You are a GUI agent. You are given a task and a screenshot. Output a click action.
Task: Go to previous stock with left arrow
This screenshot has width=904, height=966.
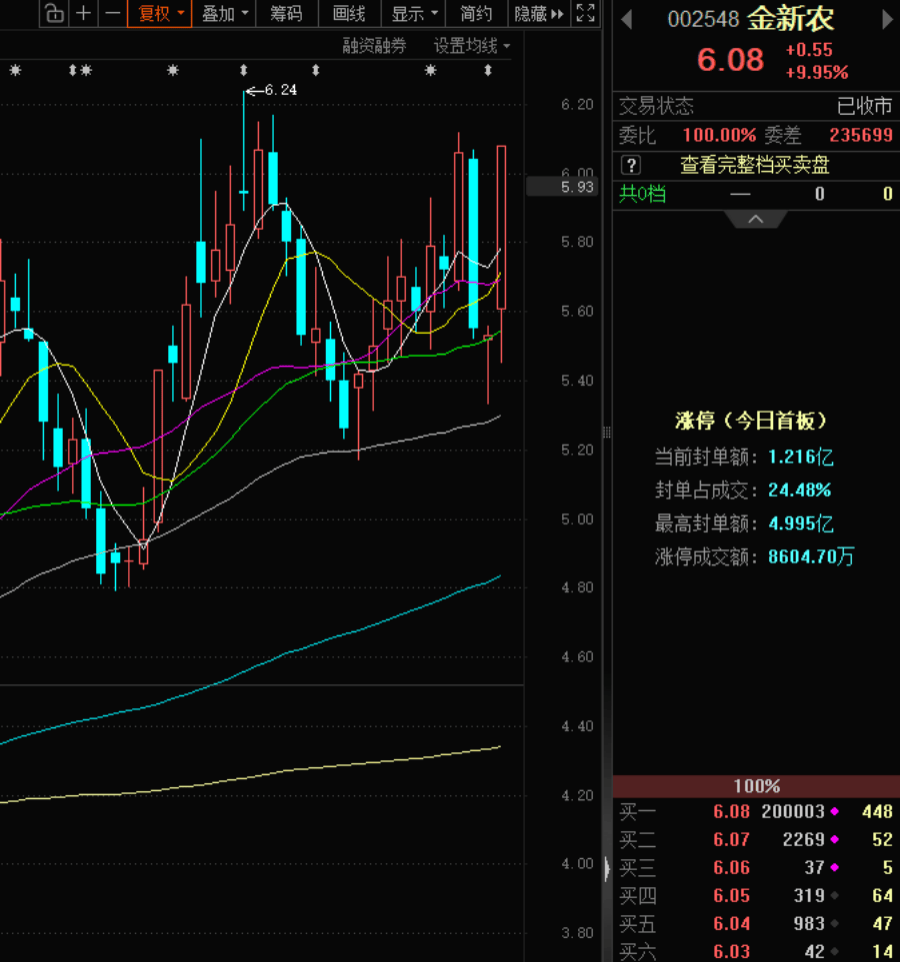point(627,19)
